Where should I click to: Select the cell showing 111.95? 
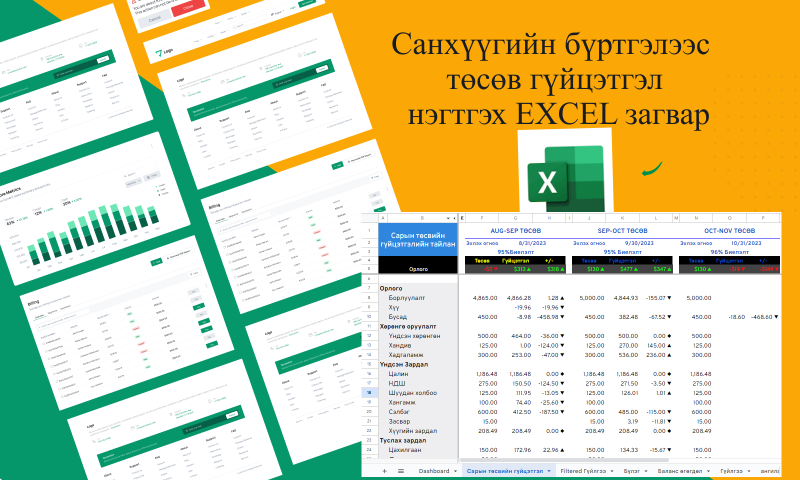(521, 393)
